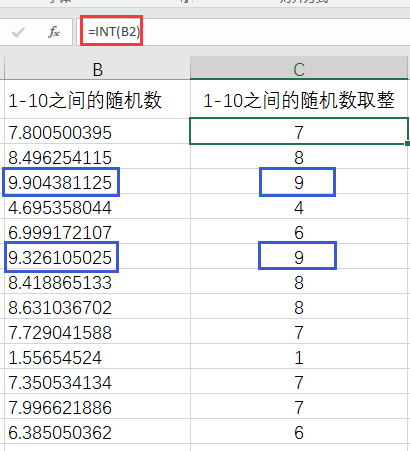Select column C cell beside 7.800500395

pos(299,132)
